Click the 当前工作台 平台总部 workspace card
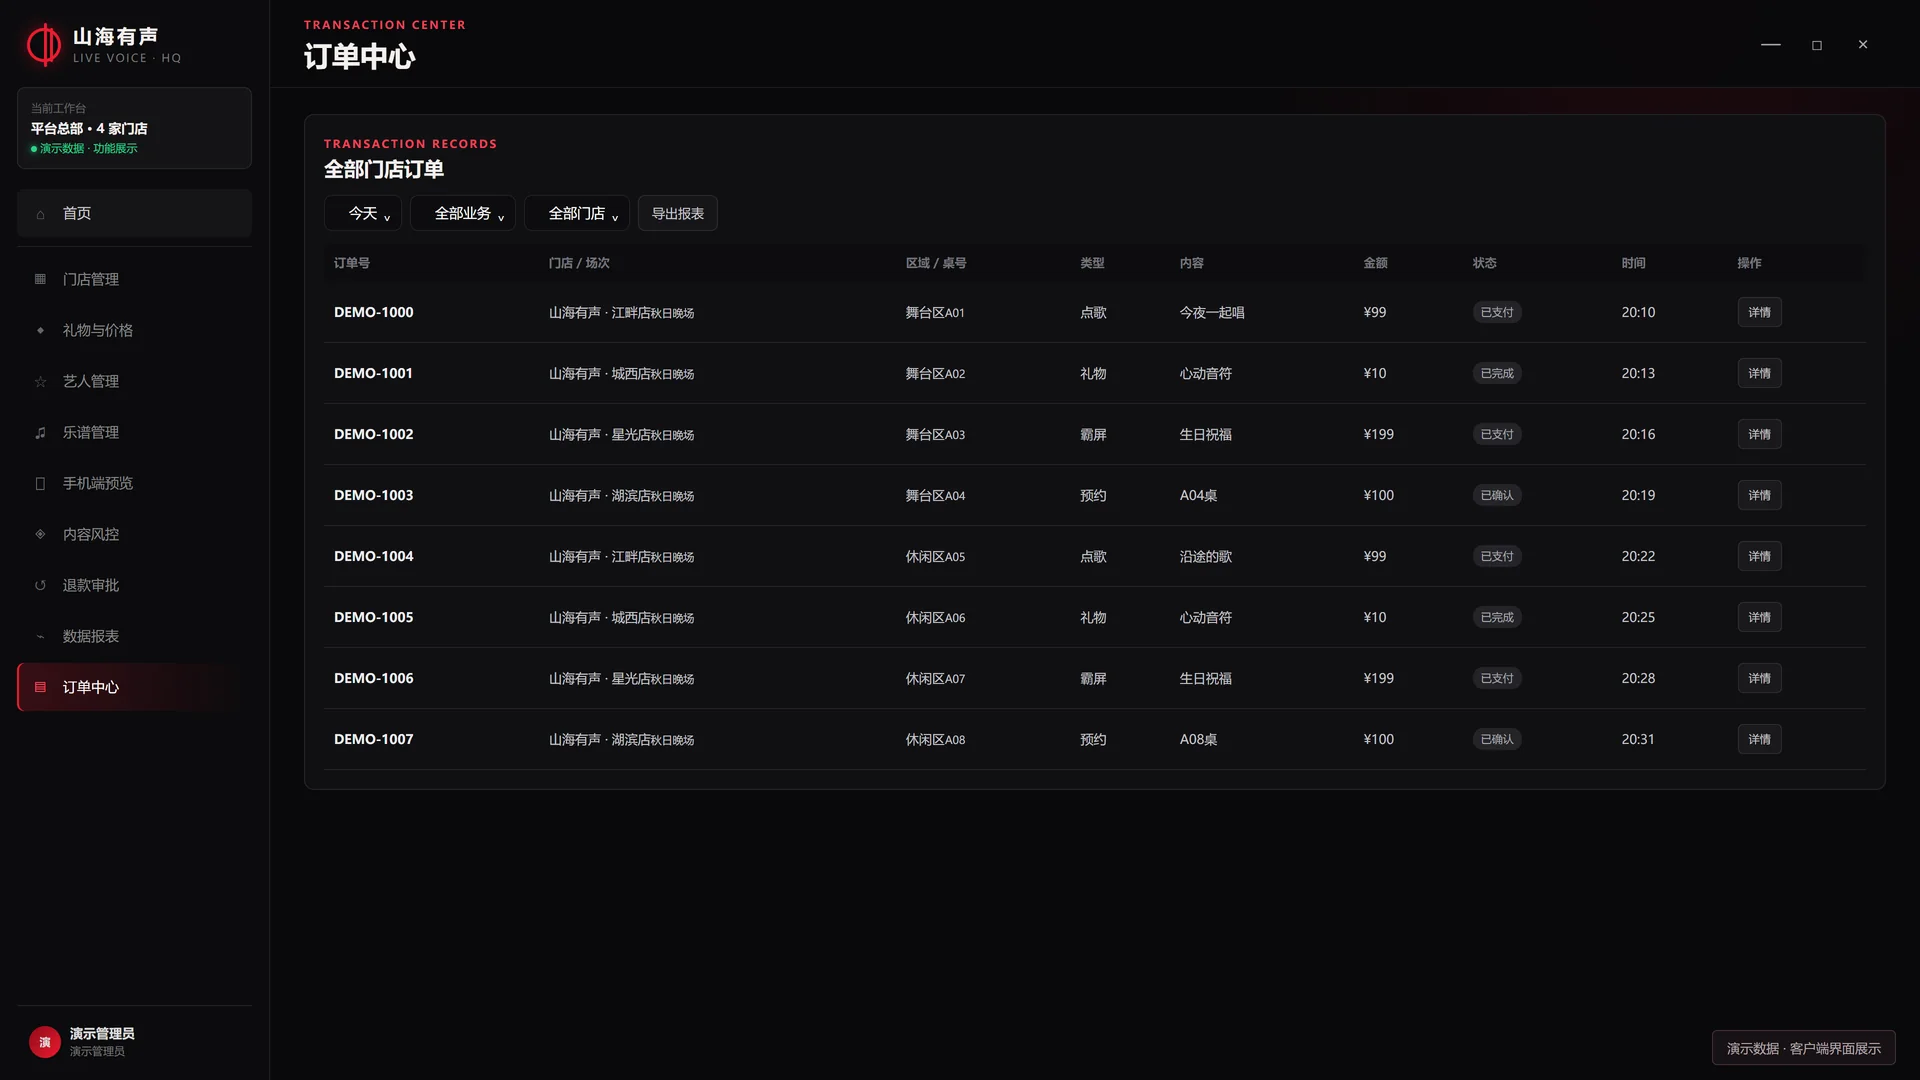Image resolution: width=1920 pixels, height=1080 pixels. coord(134,128)
